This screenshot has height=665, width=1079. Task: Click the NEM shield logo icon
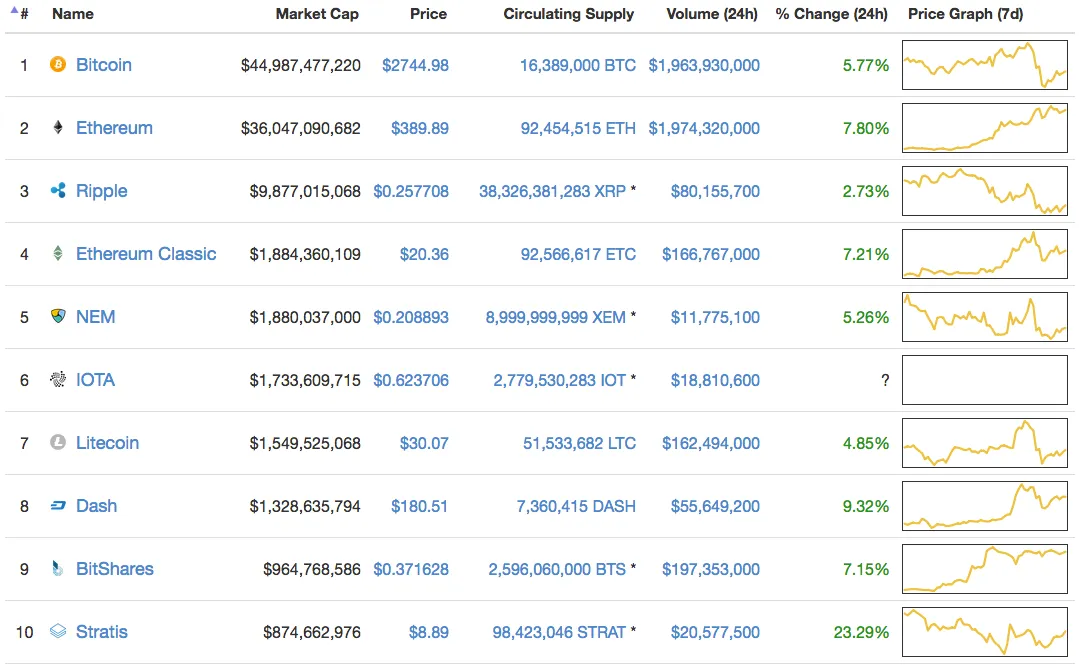coord(58,316)
